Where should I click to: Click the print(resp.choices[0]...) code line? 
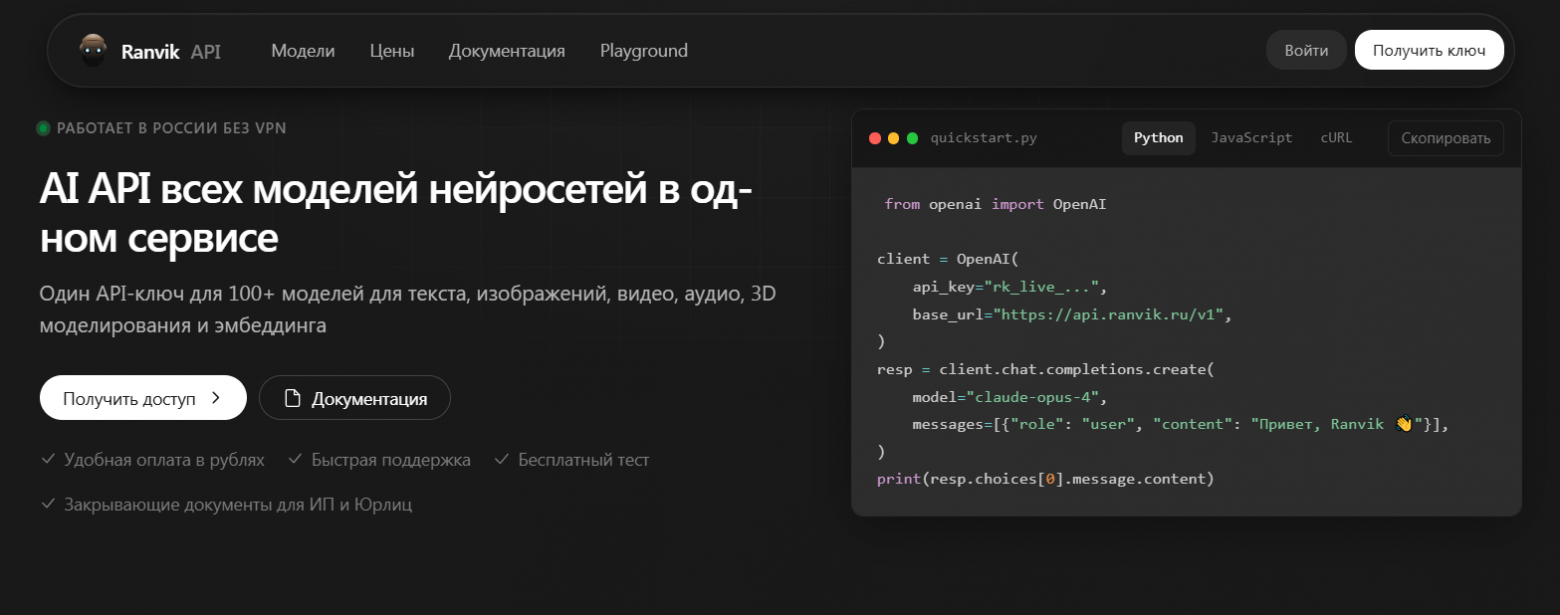point(1045,479)
